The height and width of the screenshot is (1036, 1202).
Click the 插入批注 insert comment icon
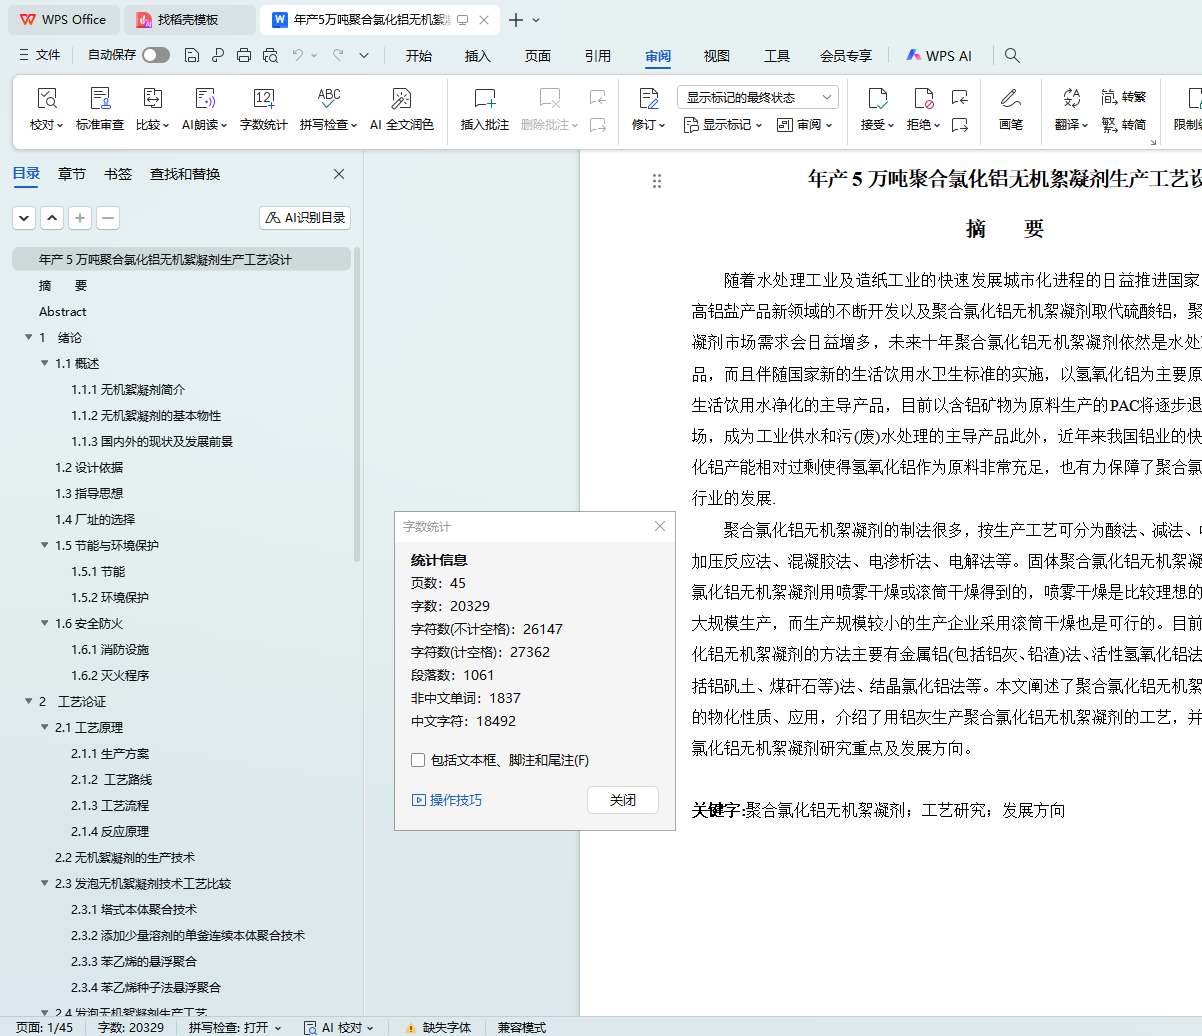[484, 99]
